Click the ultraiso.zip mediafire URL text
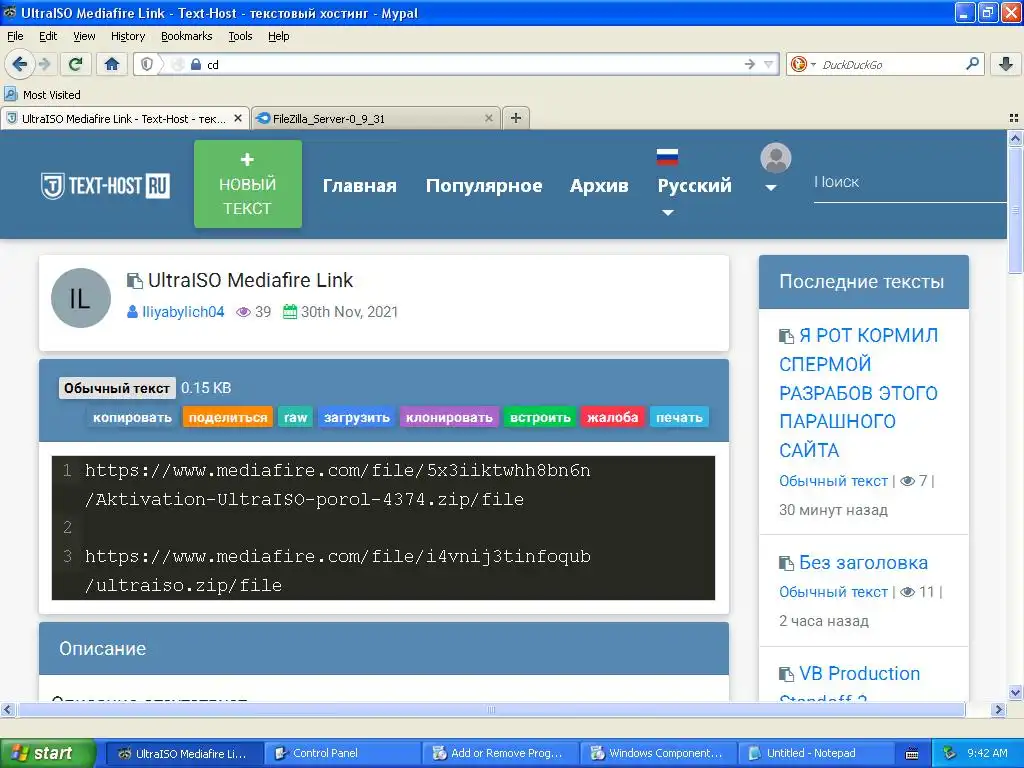 (338, 571)
